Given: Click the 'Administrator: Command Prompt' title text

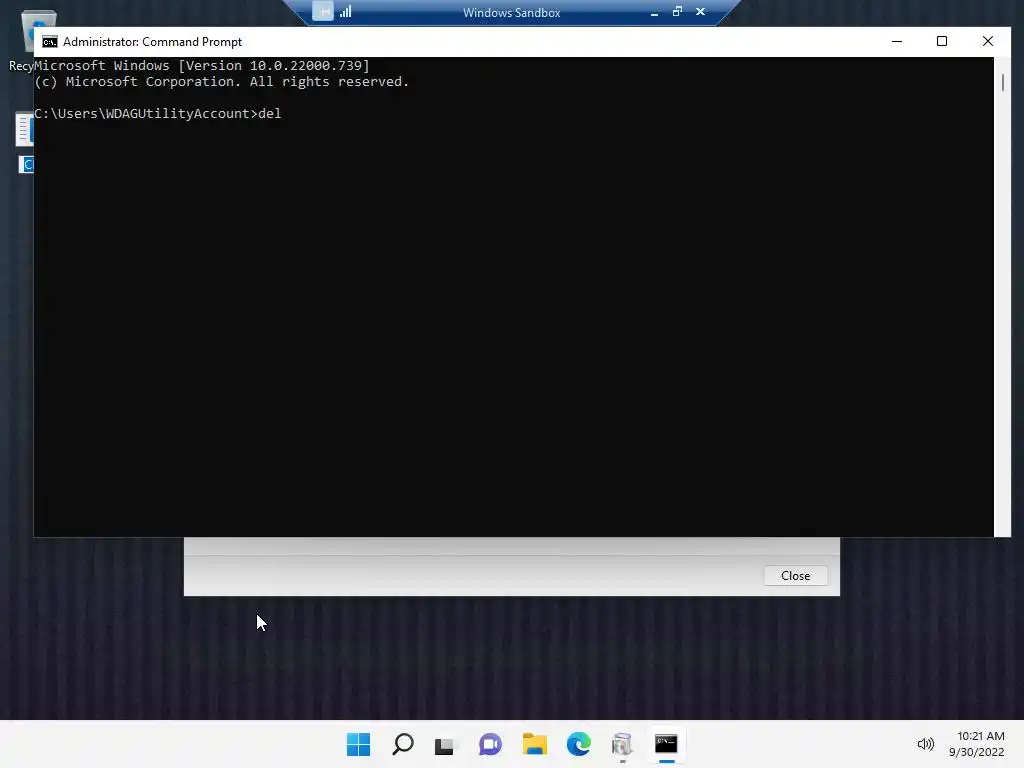Looking at the screenshot, I should (x=152, y=42).
